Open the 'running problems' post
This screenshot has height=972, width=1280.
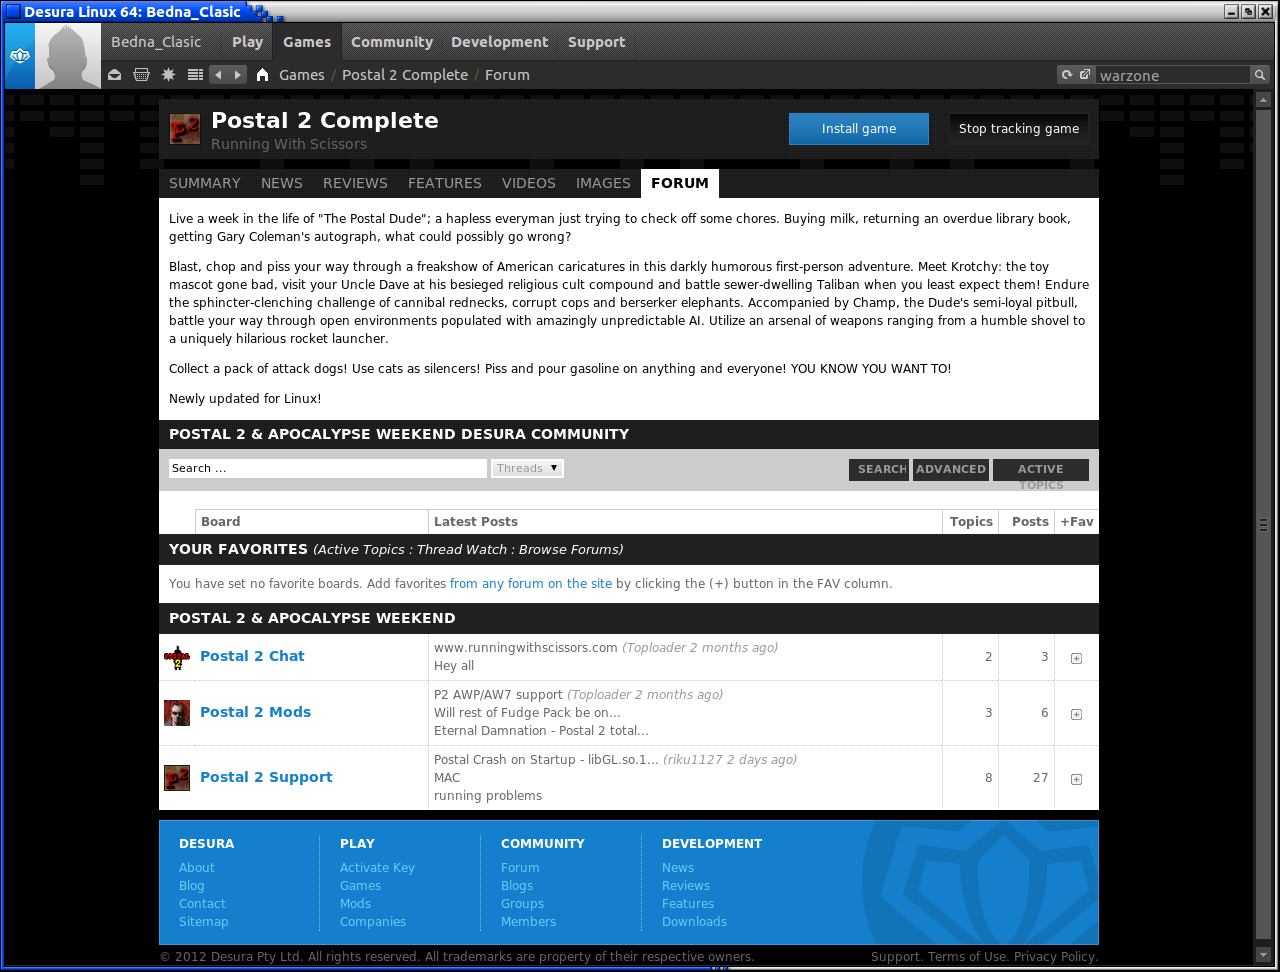488,796
